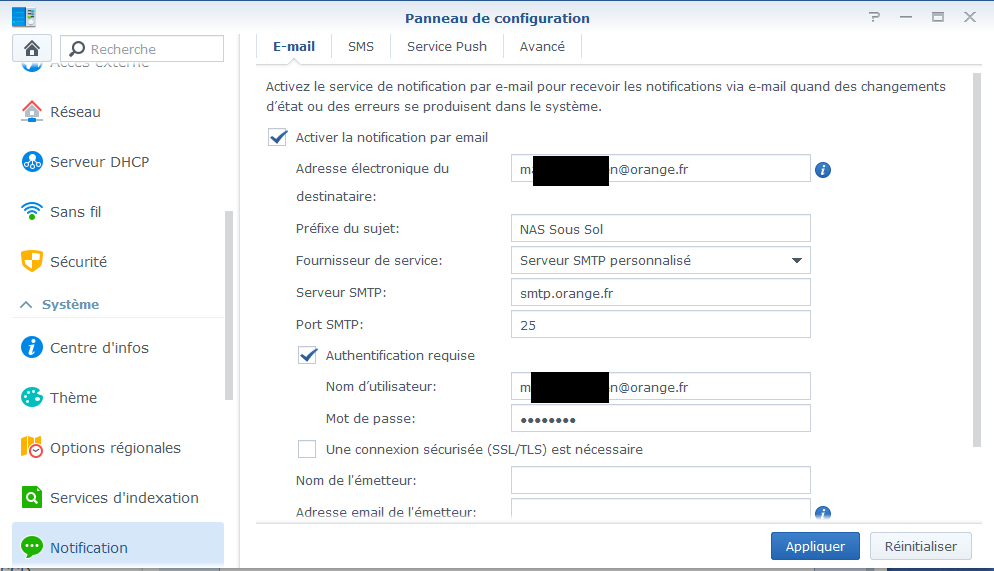Click the Appliquer button
The image size is (994, 571).
(815, 546)
